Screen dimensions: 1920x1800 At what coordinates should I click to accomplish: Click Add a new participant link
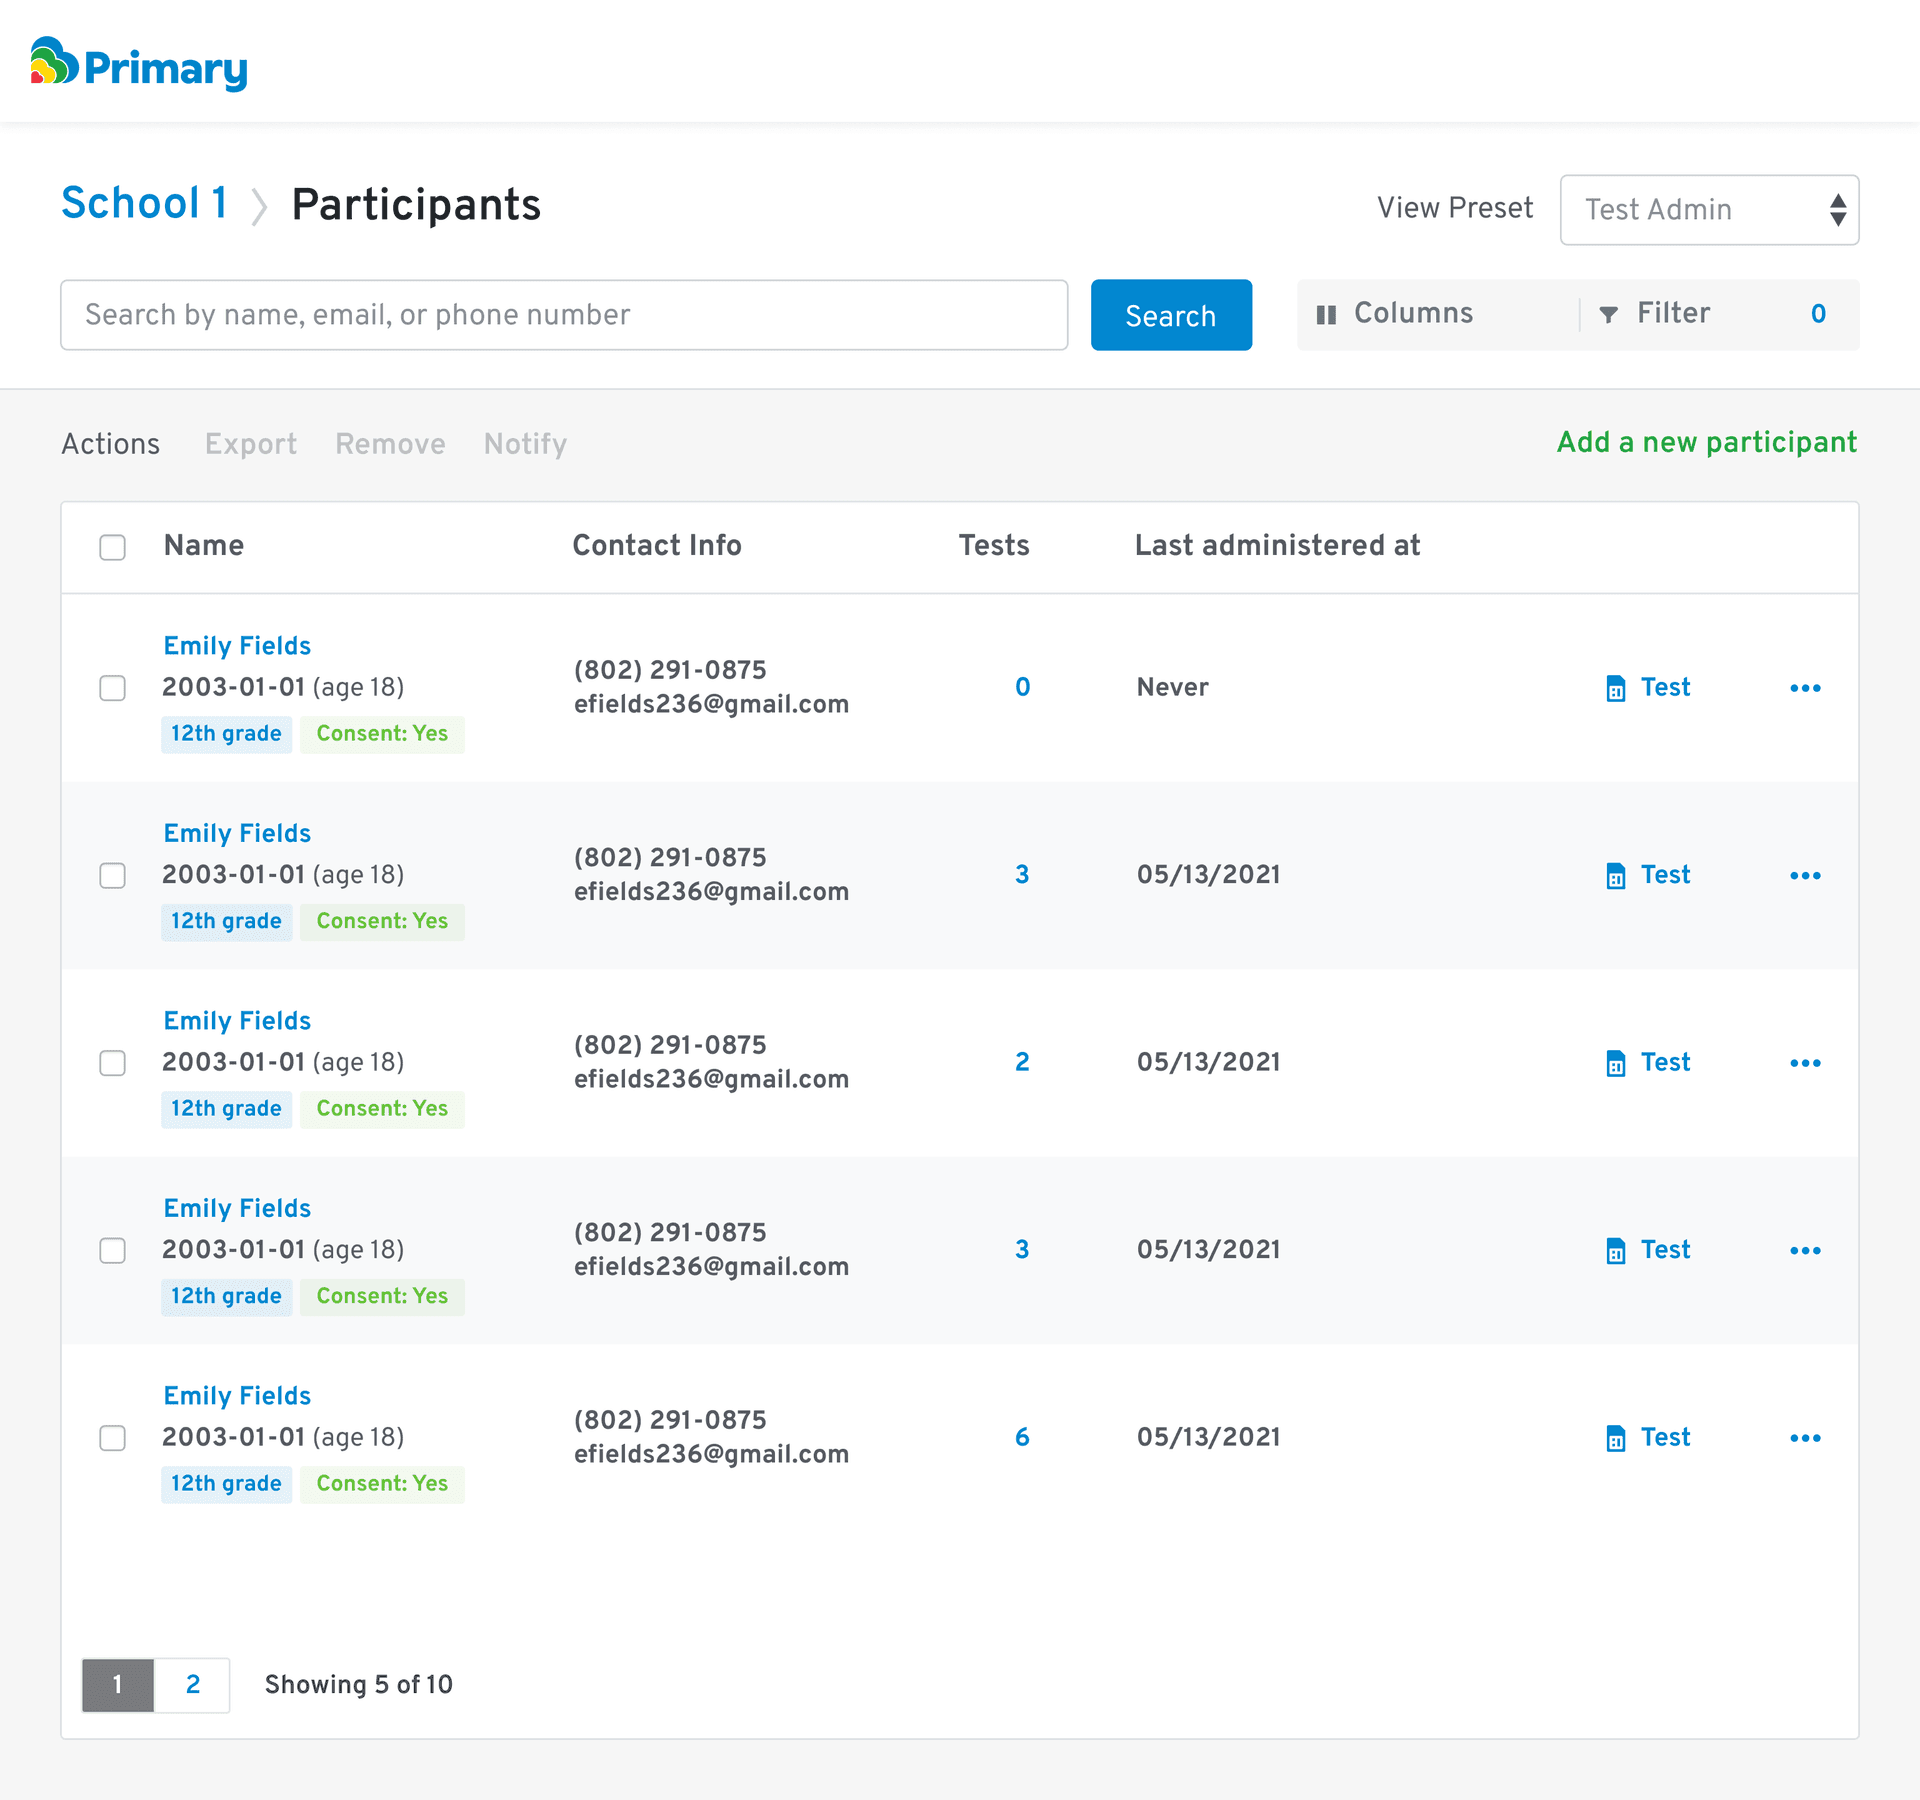pyautogui.click(x=1706, y=442)
